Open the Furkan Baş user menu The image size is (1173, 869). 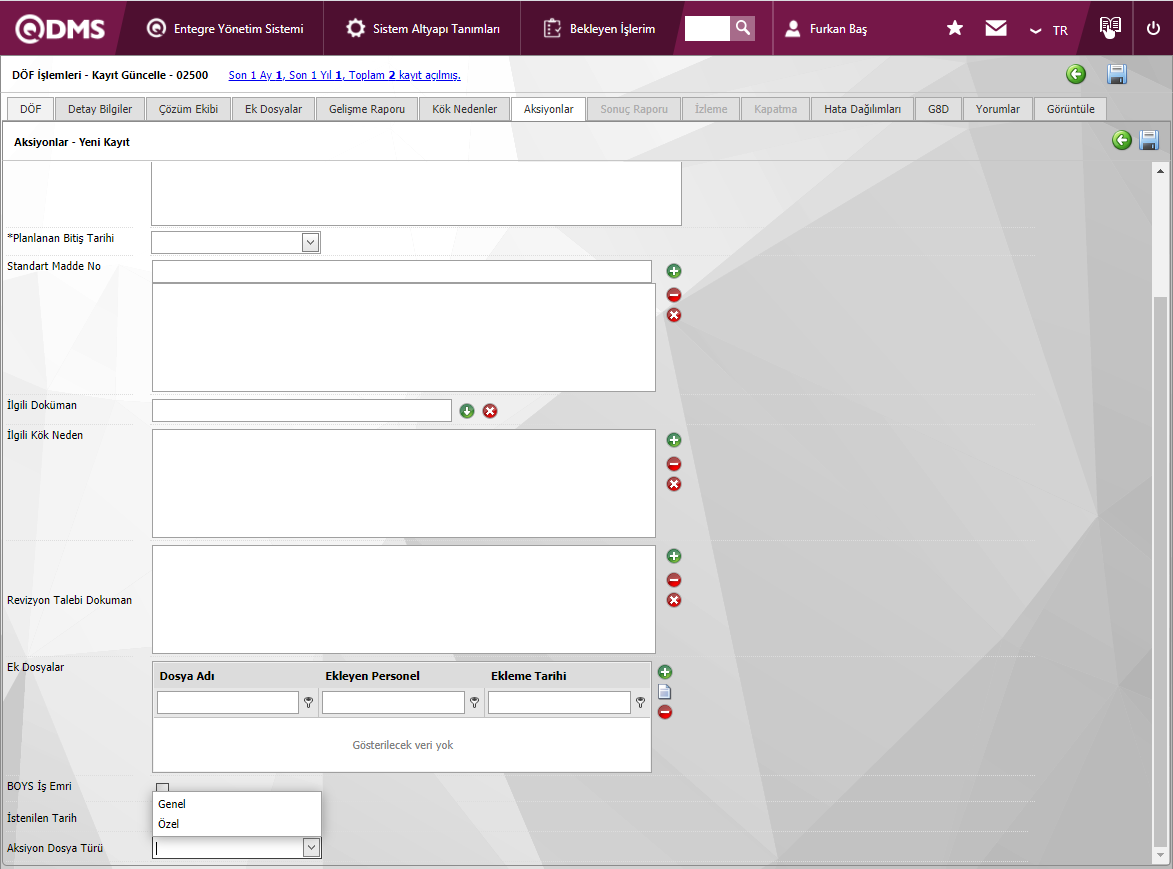[826, 28]
